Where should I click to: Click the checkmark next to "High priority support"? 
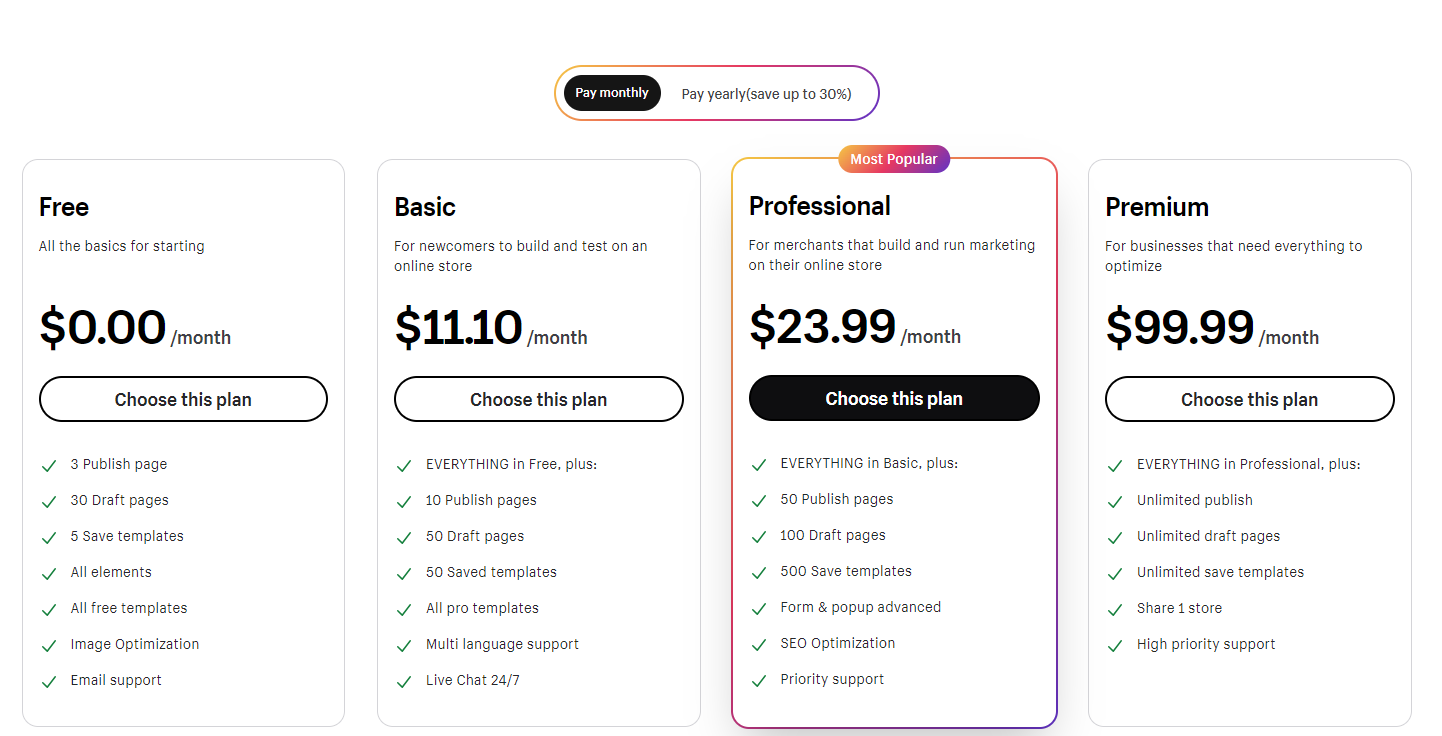(1115, 644)
